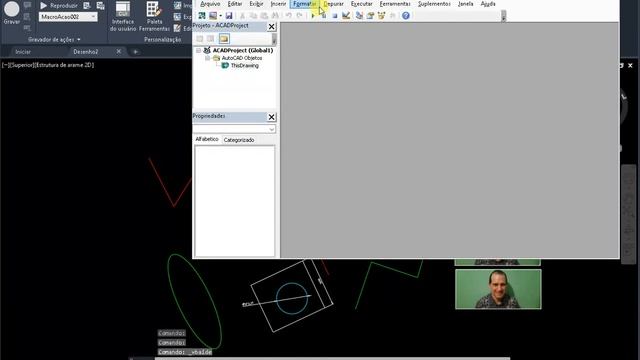Open the Executar menu
Viewport: 640px width, 360px height.
pos(362,4)
